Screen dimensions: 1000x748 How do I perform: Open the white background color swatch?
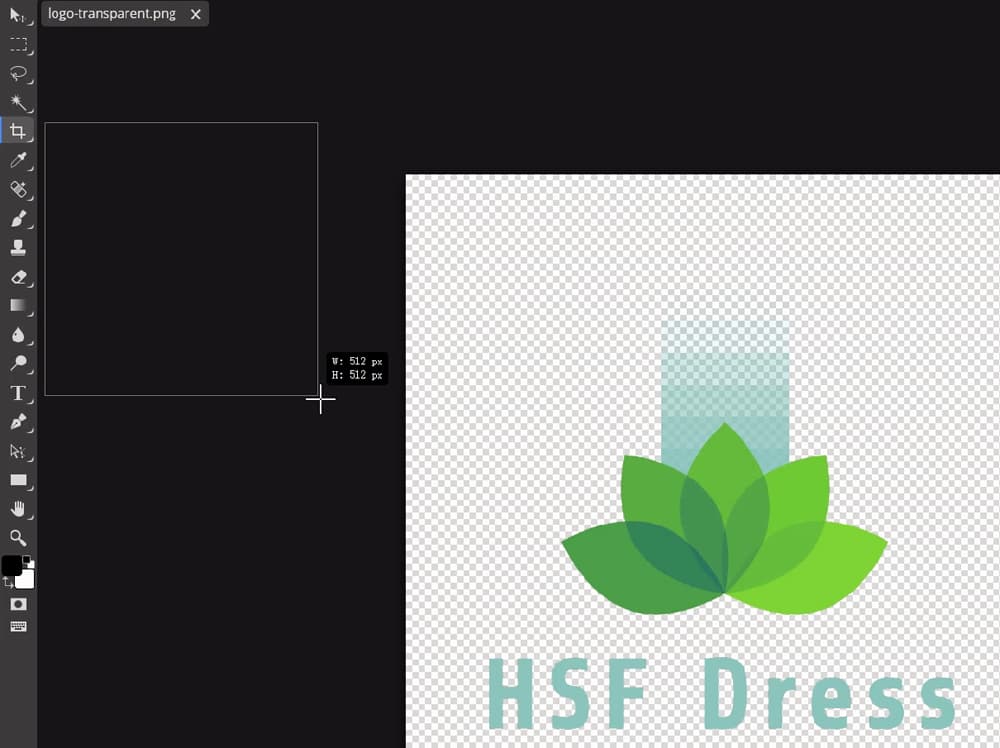coord(27,580)
